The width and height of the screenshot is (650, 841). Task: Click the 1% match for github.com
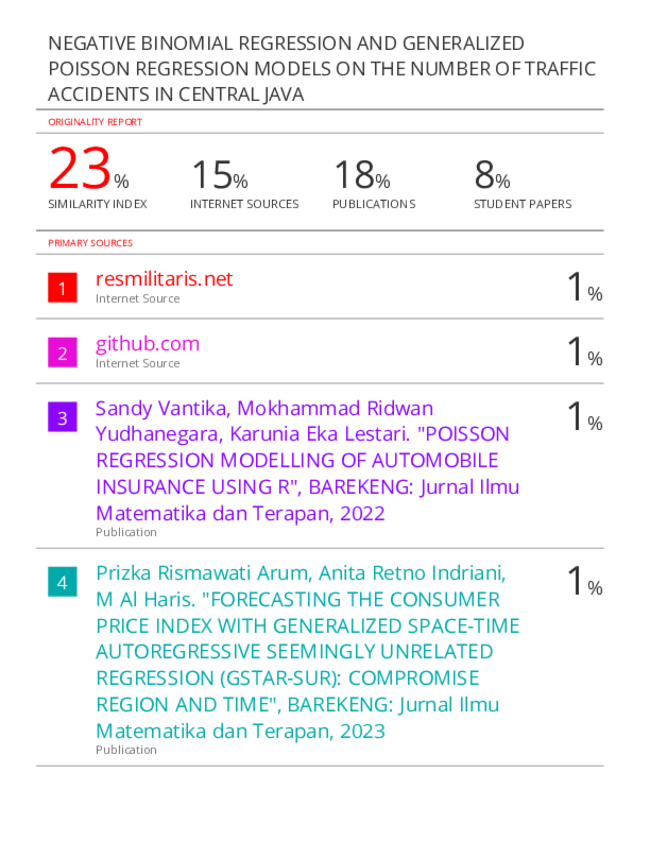585,351
